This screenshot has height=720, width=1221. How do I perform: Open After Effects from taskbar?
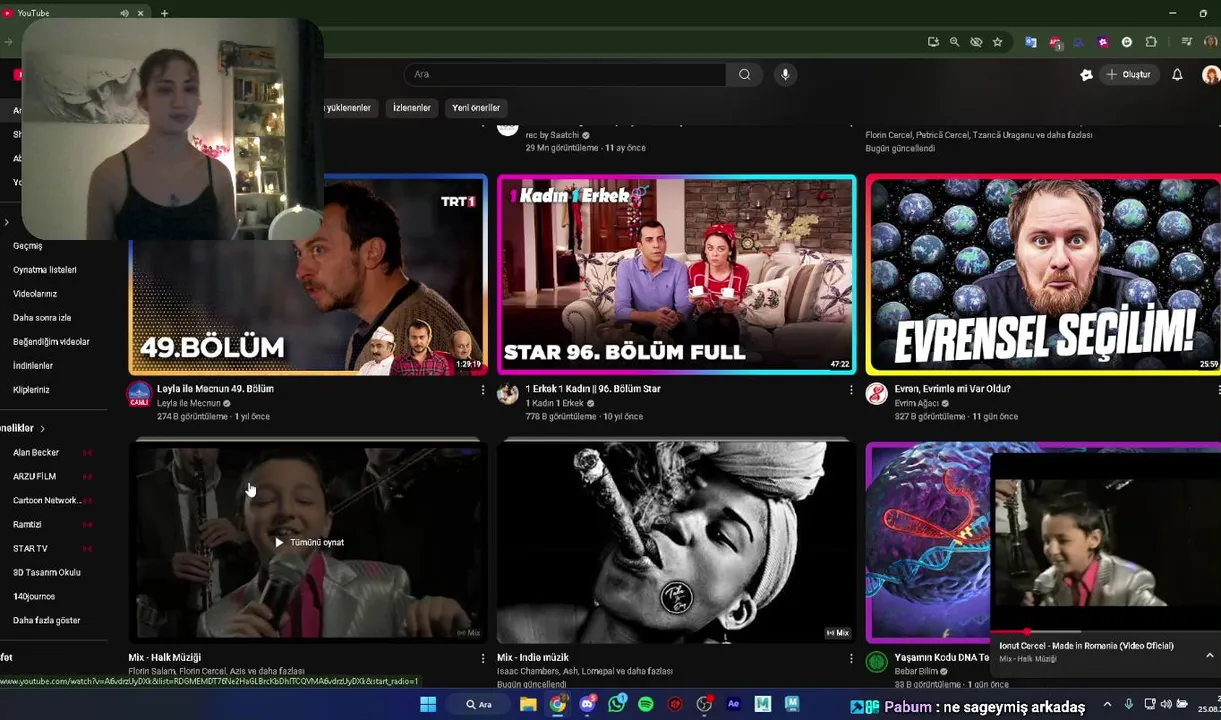(x=733, y=704)
